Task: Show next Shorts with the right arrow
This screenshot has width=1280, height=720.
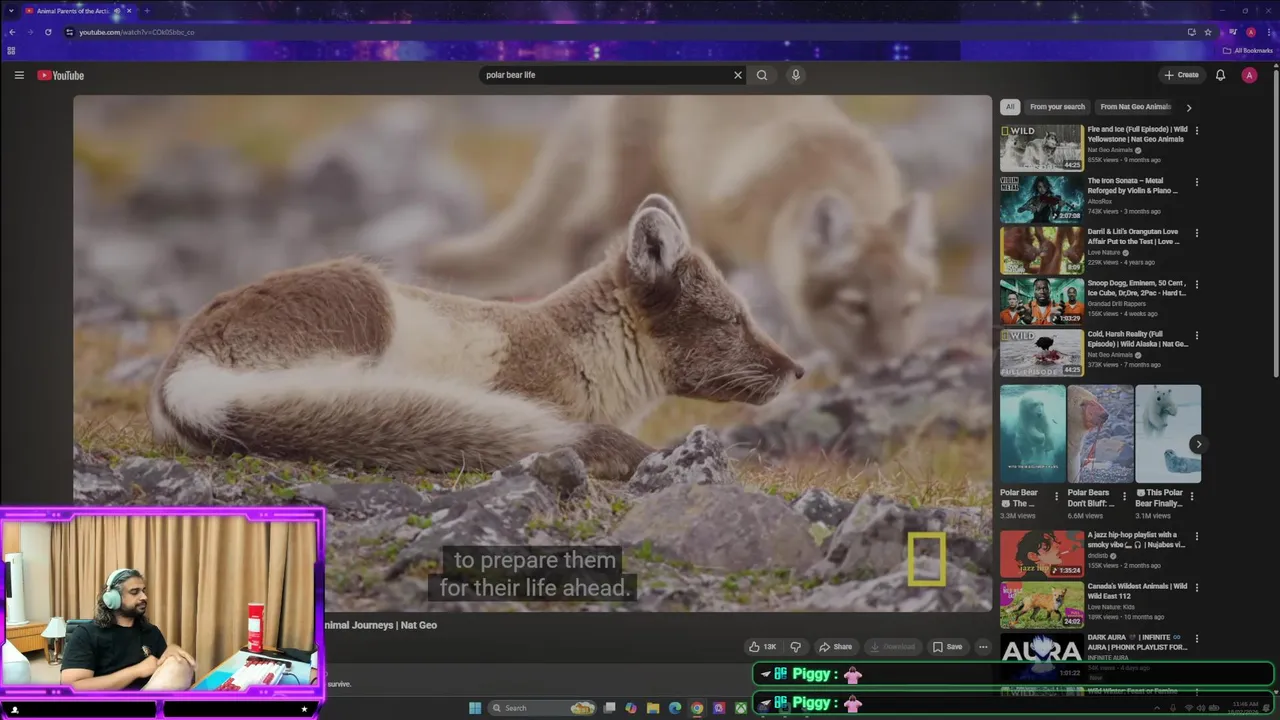Action: (x=1198, y=444)
